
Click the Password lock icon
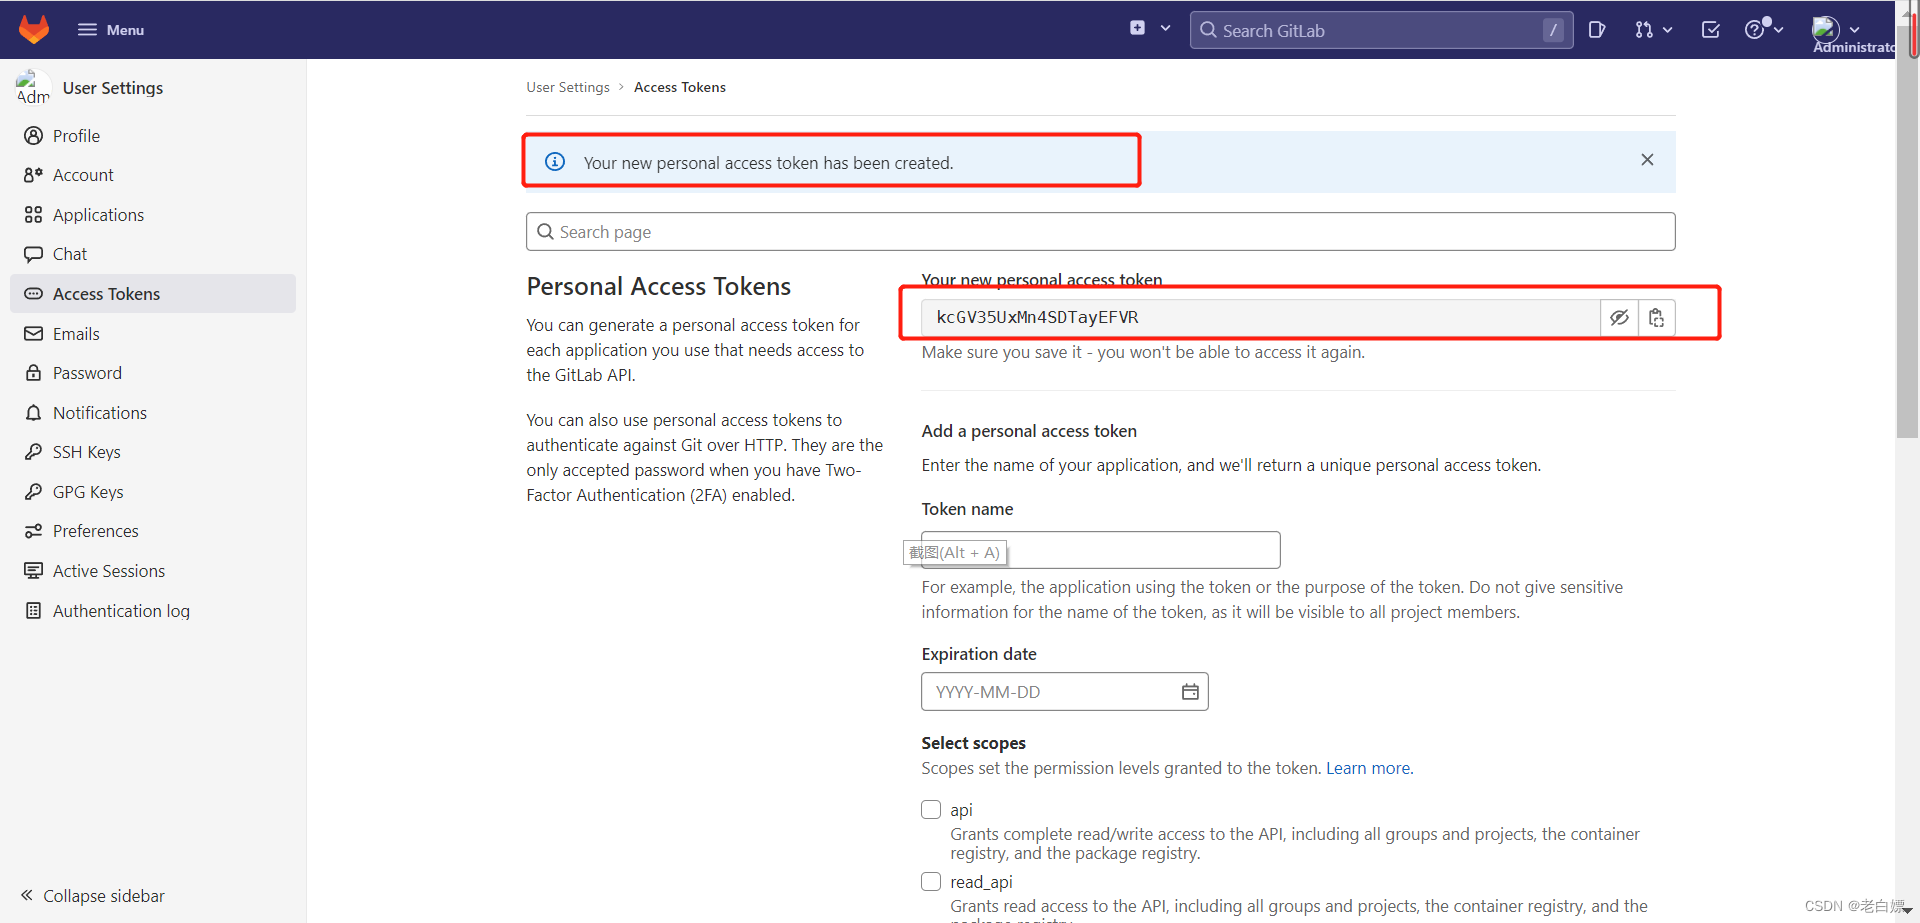click(34, 373)
